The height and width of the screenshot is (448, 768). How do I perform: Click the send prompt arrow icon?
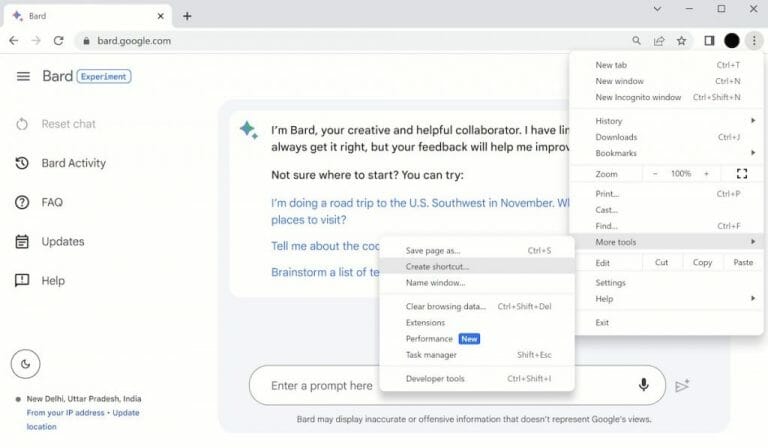[682, 385]
